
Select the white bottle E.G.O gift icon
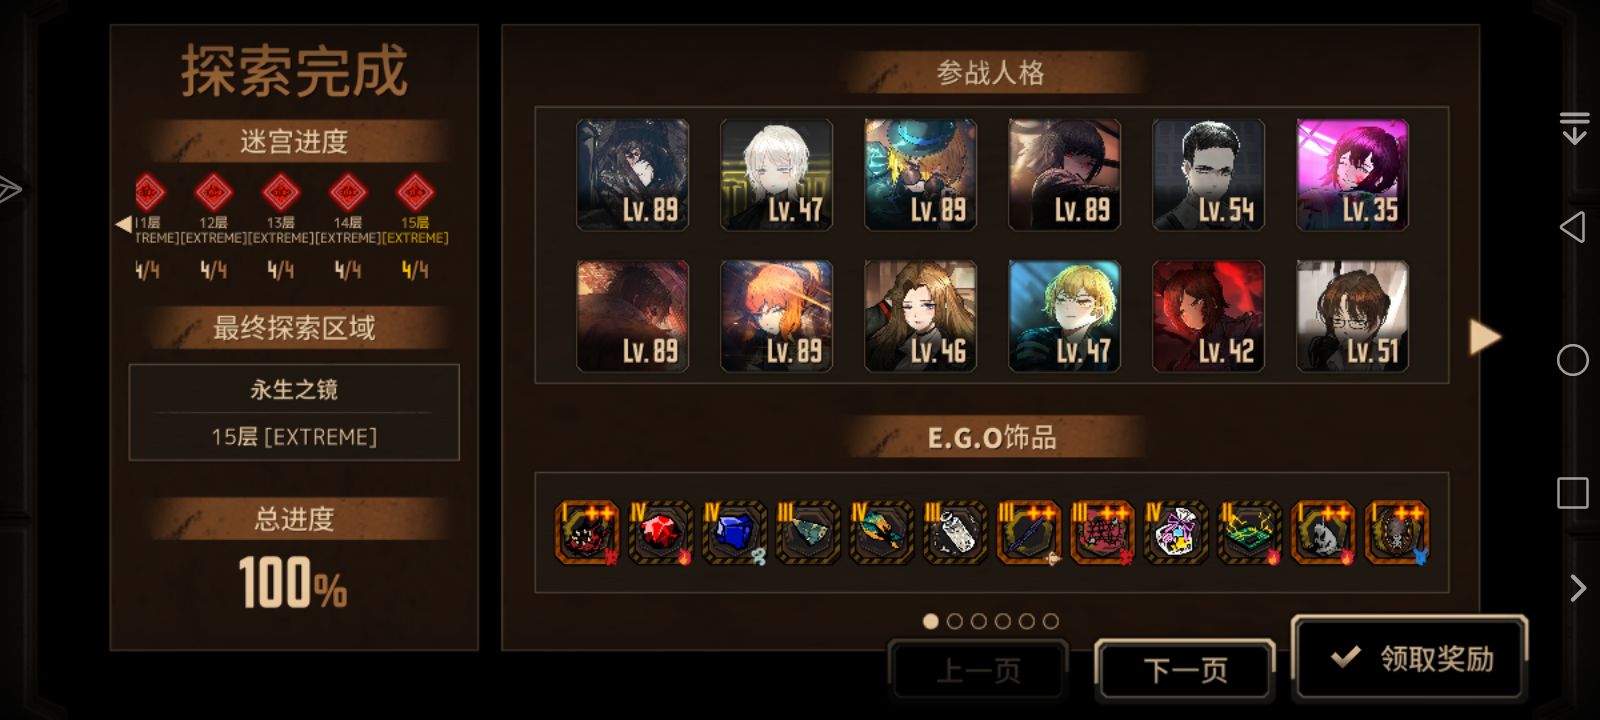tap(955, 533)
